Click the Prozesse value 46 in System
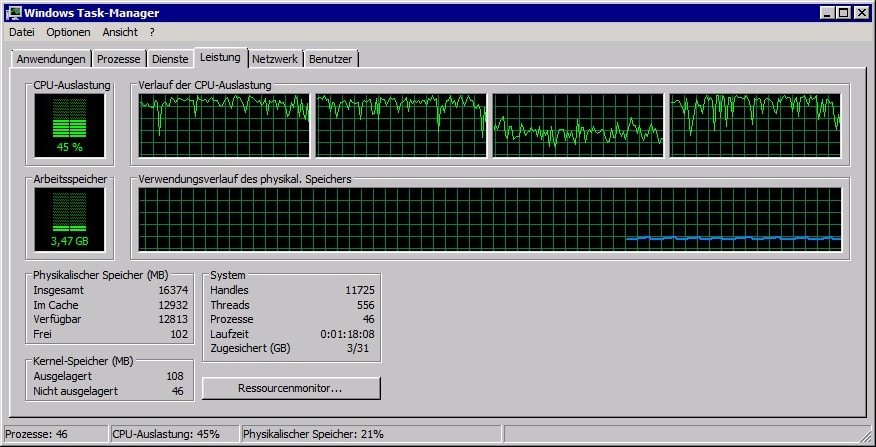Image resolution: width=876 pixels, height=447 pixels. pos(369,320)
